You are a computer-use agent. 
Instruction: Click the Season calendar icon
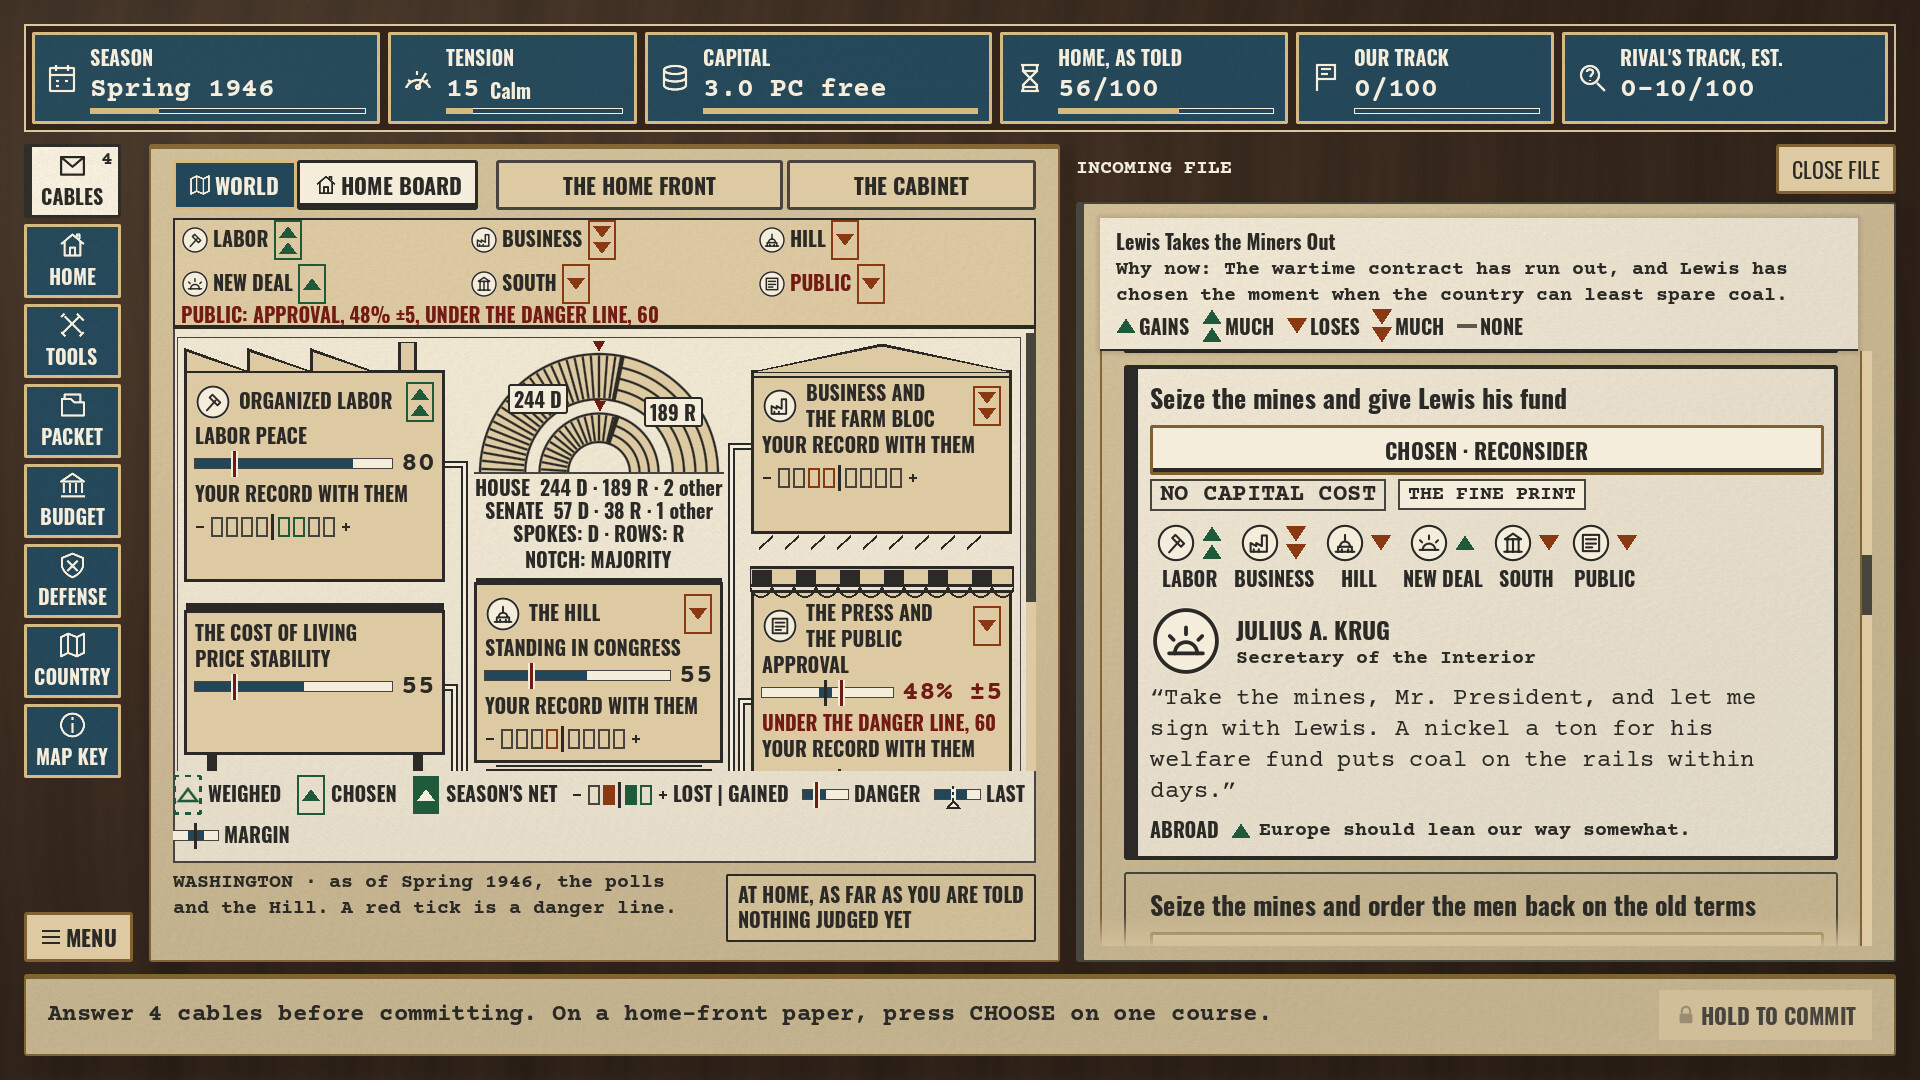(62, 78)
